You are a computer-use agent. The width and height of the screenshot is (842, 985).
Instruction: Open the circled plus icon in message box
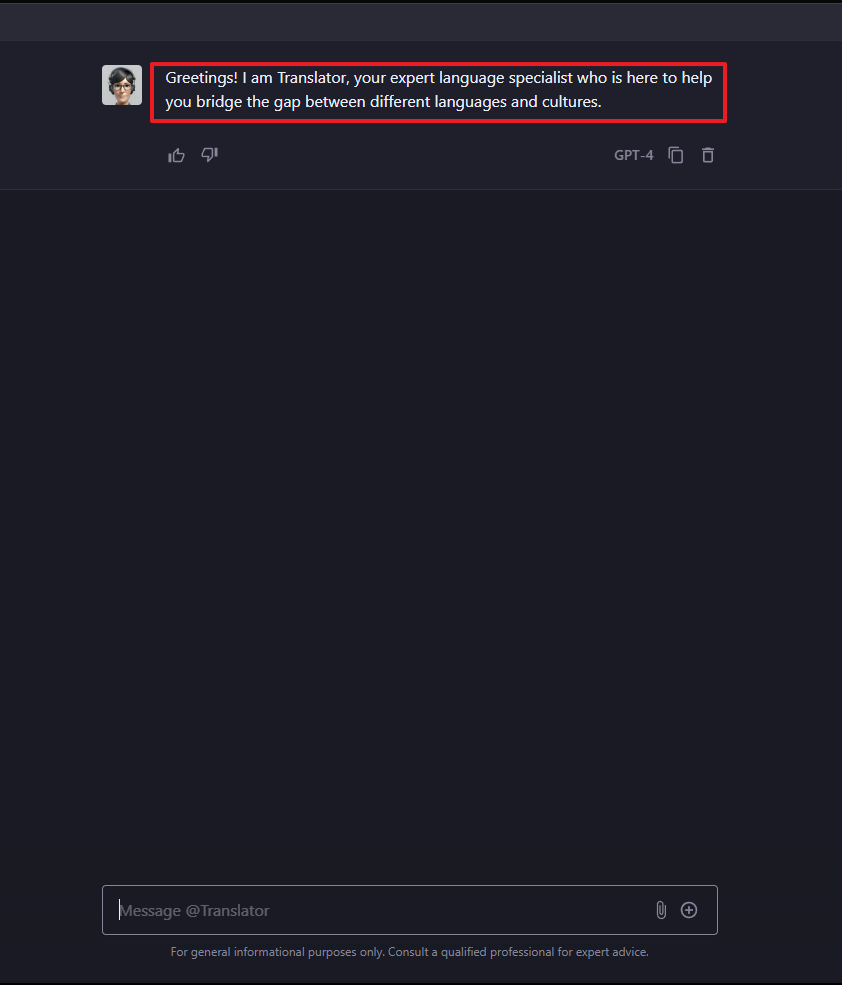689,910
